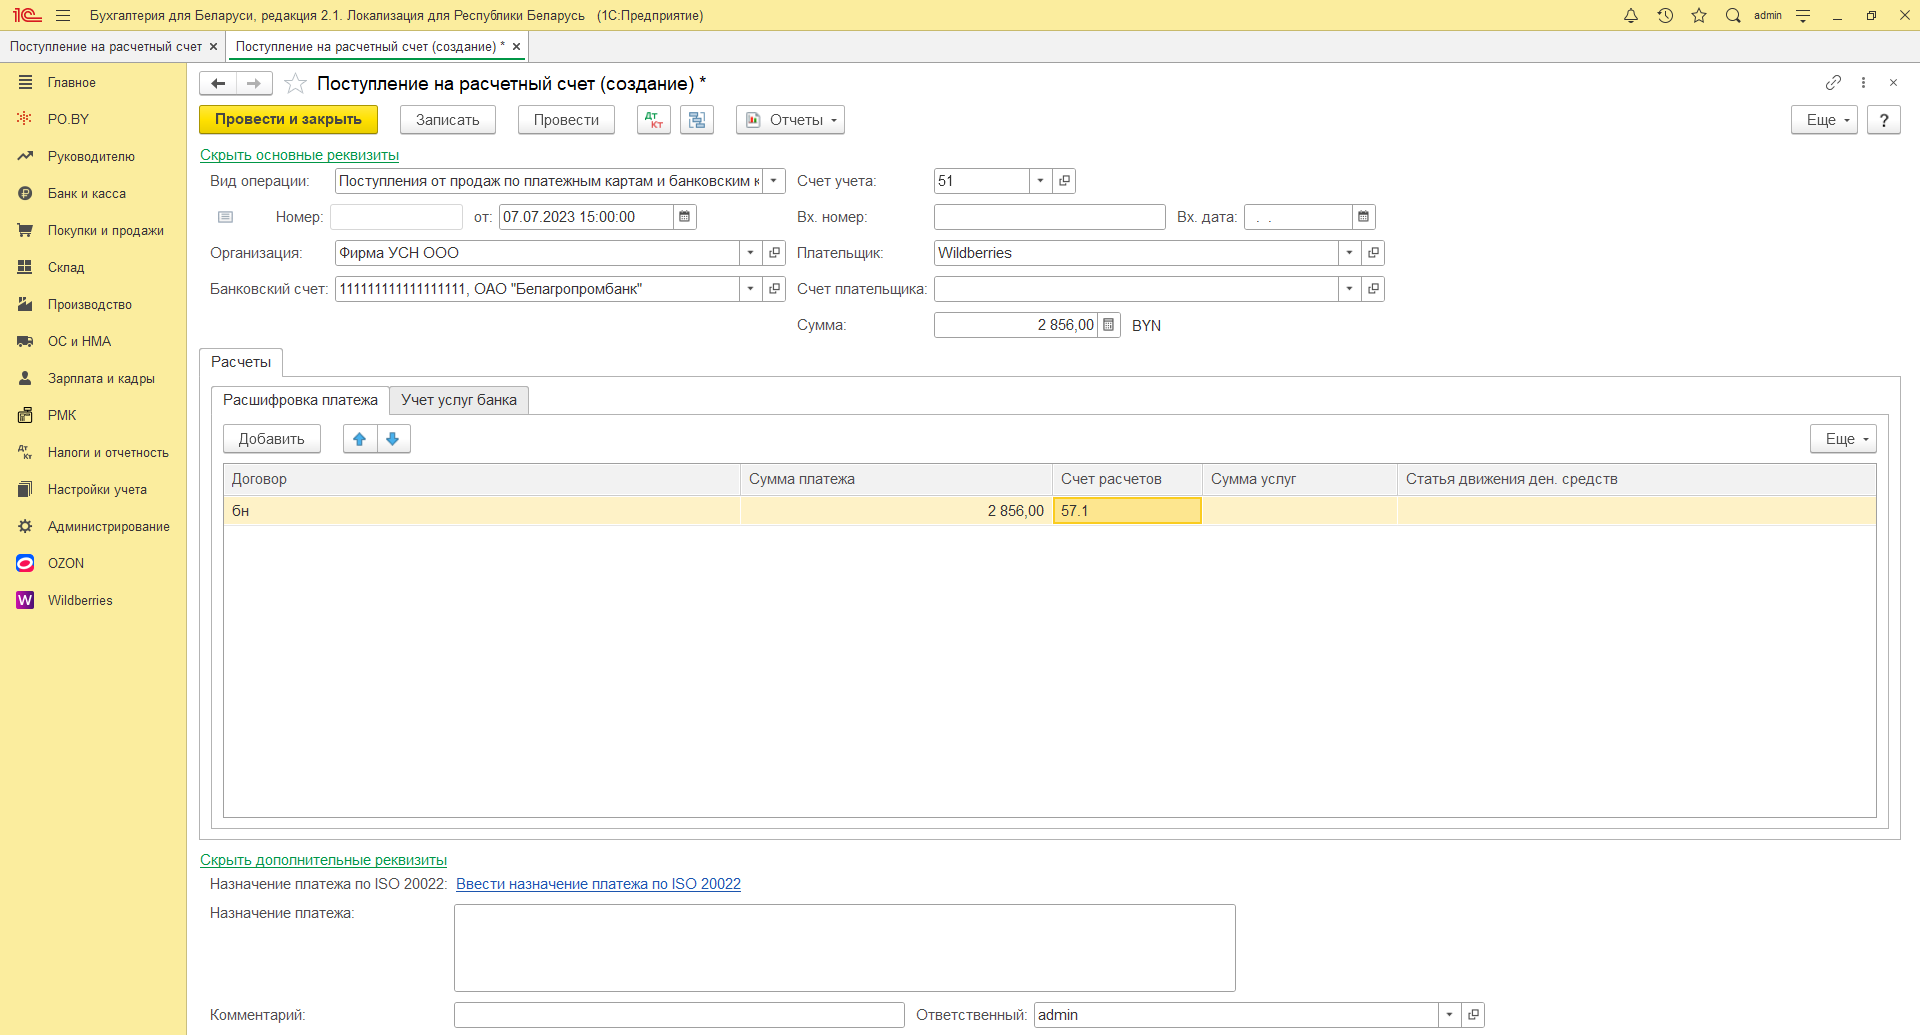Click Добавить row button
Viewport: 1920px width, 1035px height.
point(271,439)
